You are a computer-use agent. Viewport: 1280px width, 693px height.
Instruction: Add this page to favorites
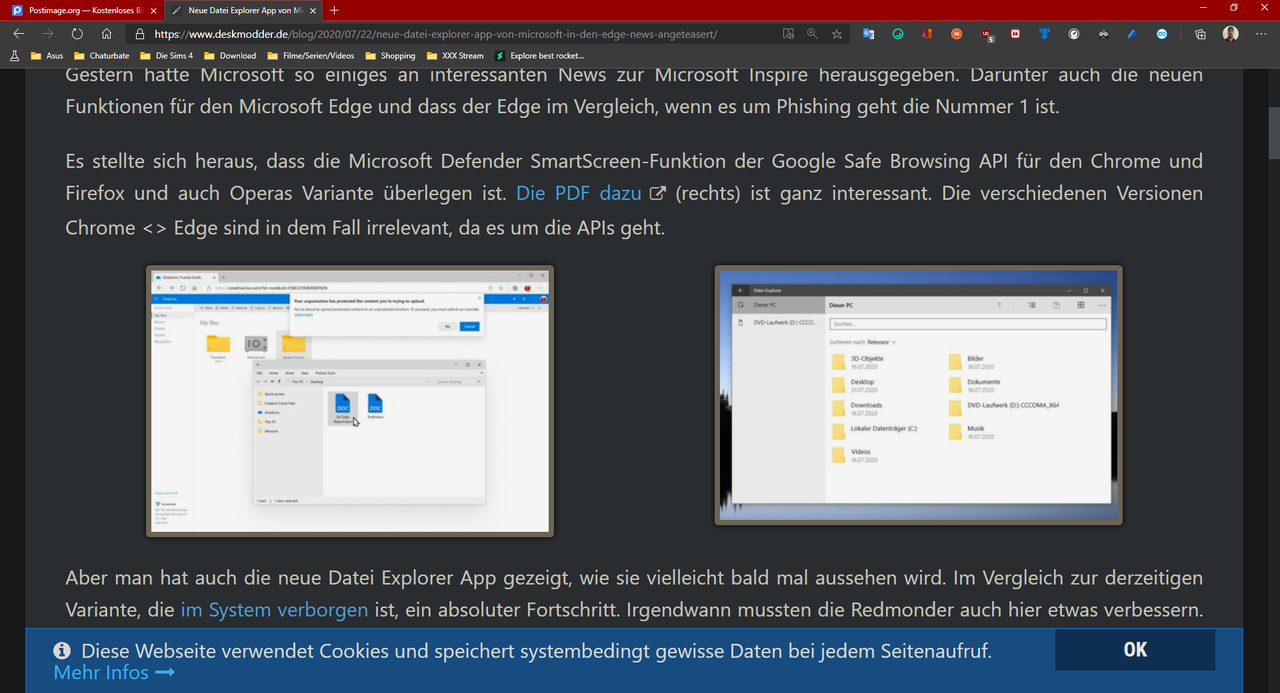(837, 33)
